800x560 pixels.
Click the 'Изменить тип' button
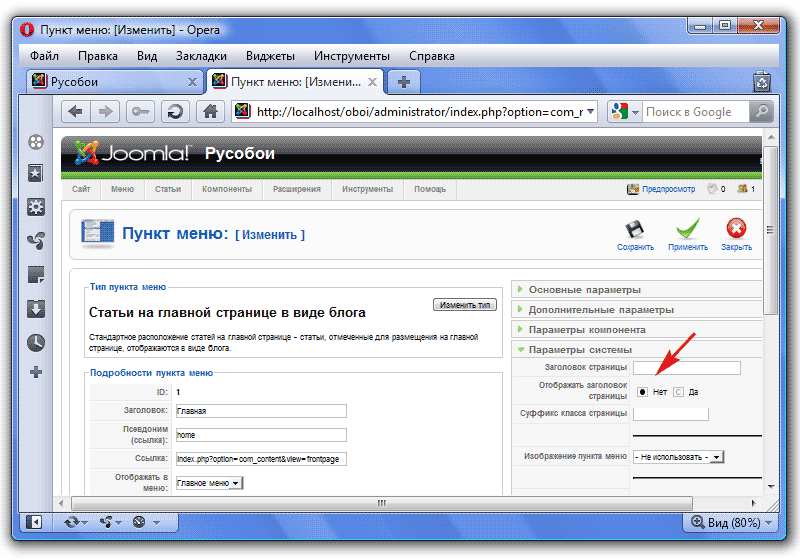tap(464, 304)
